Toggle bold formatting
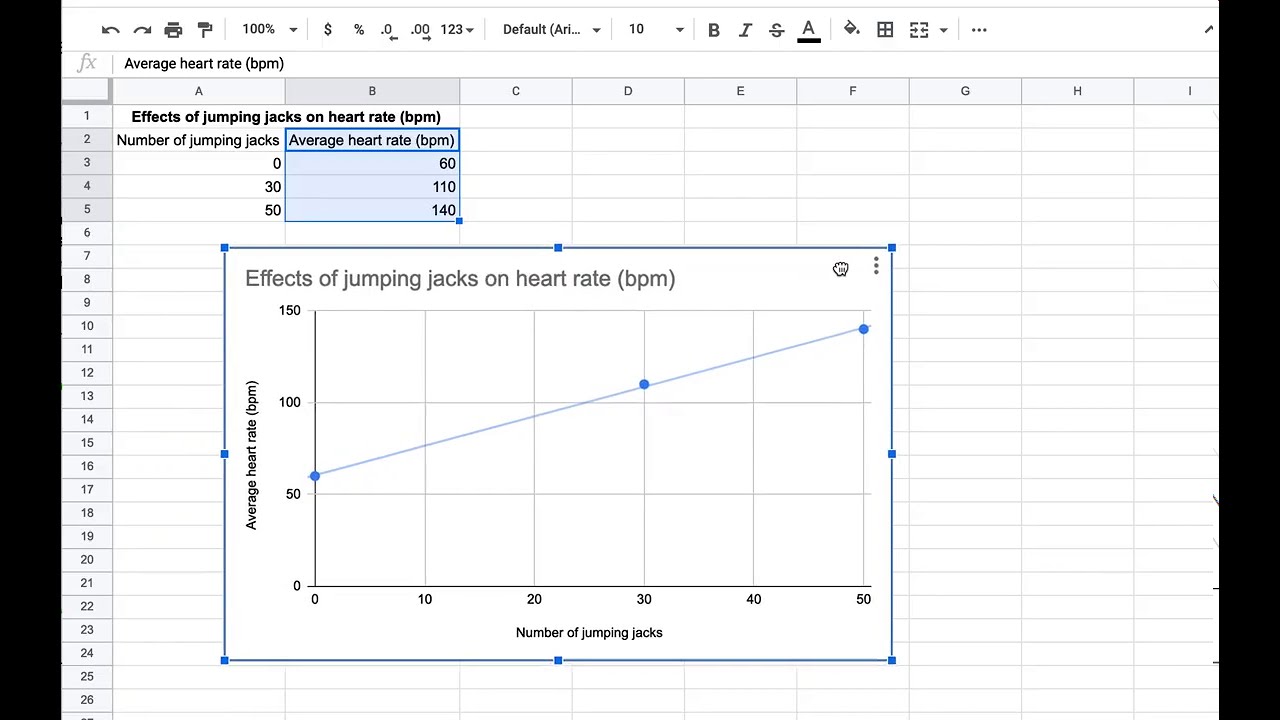Screen dimensions: 1280x720 (x=713, y=30)
